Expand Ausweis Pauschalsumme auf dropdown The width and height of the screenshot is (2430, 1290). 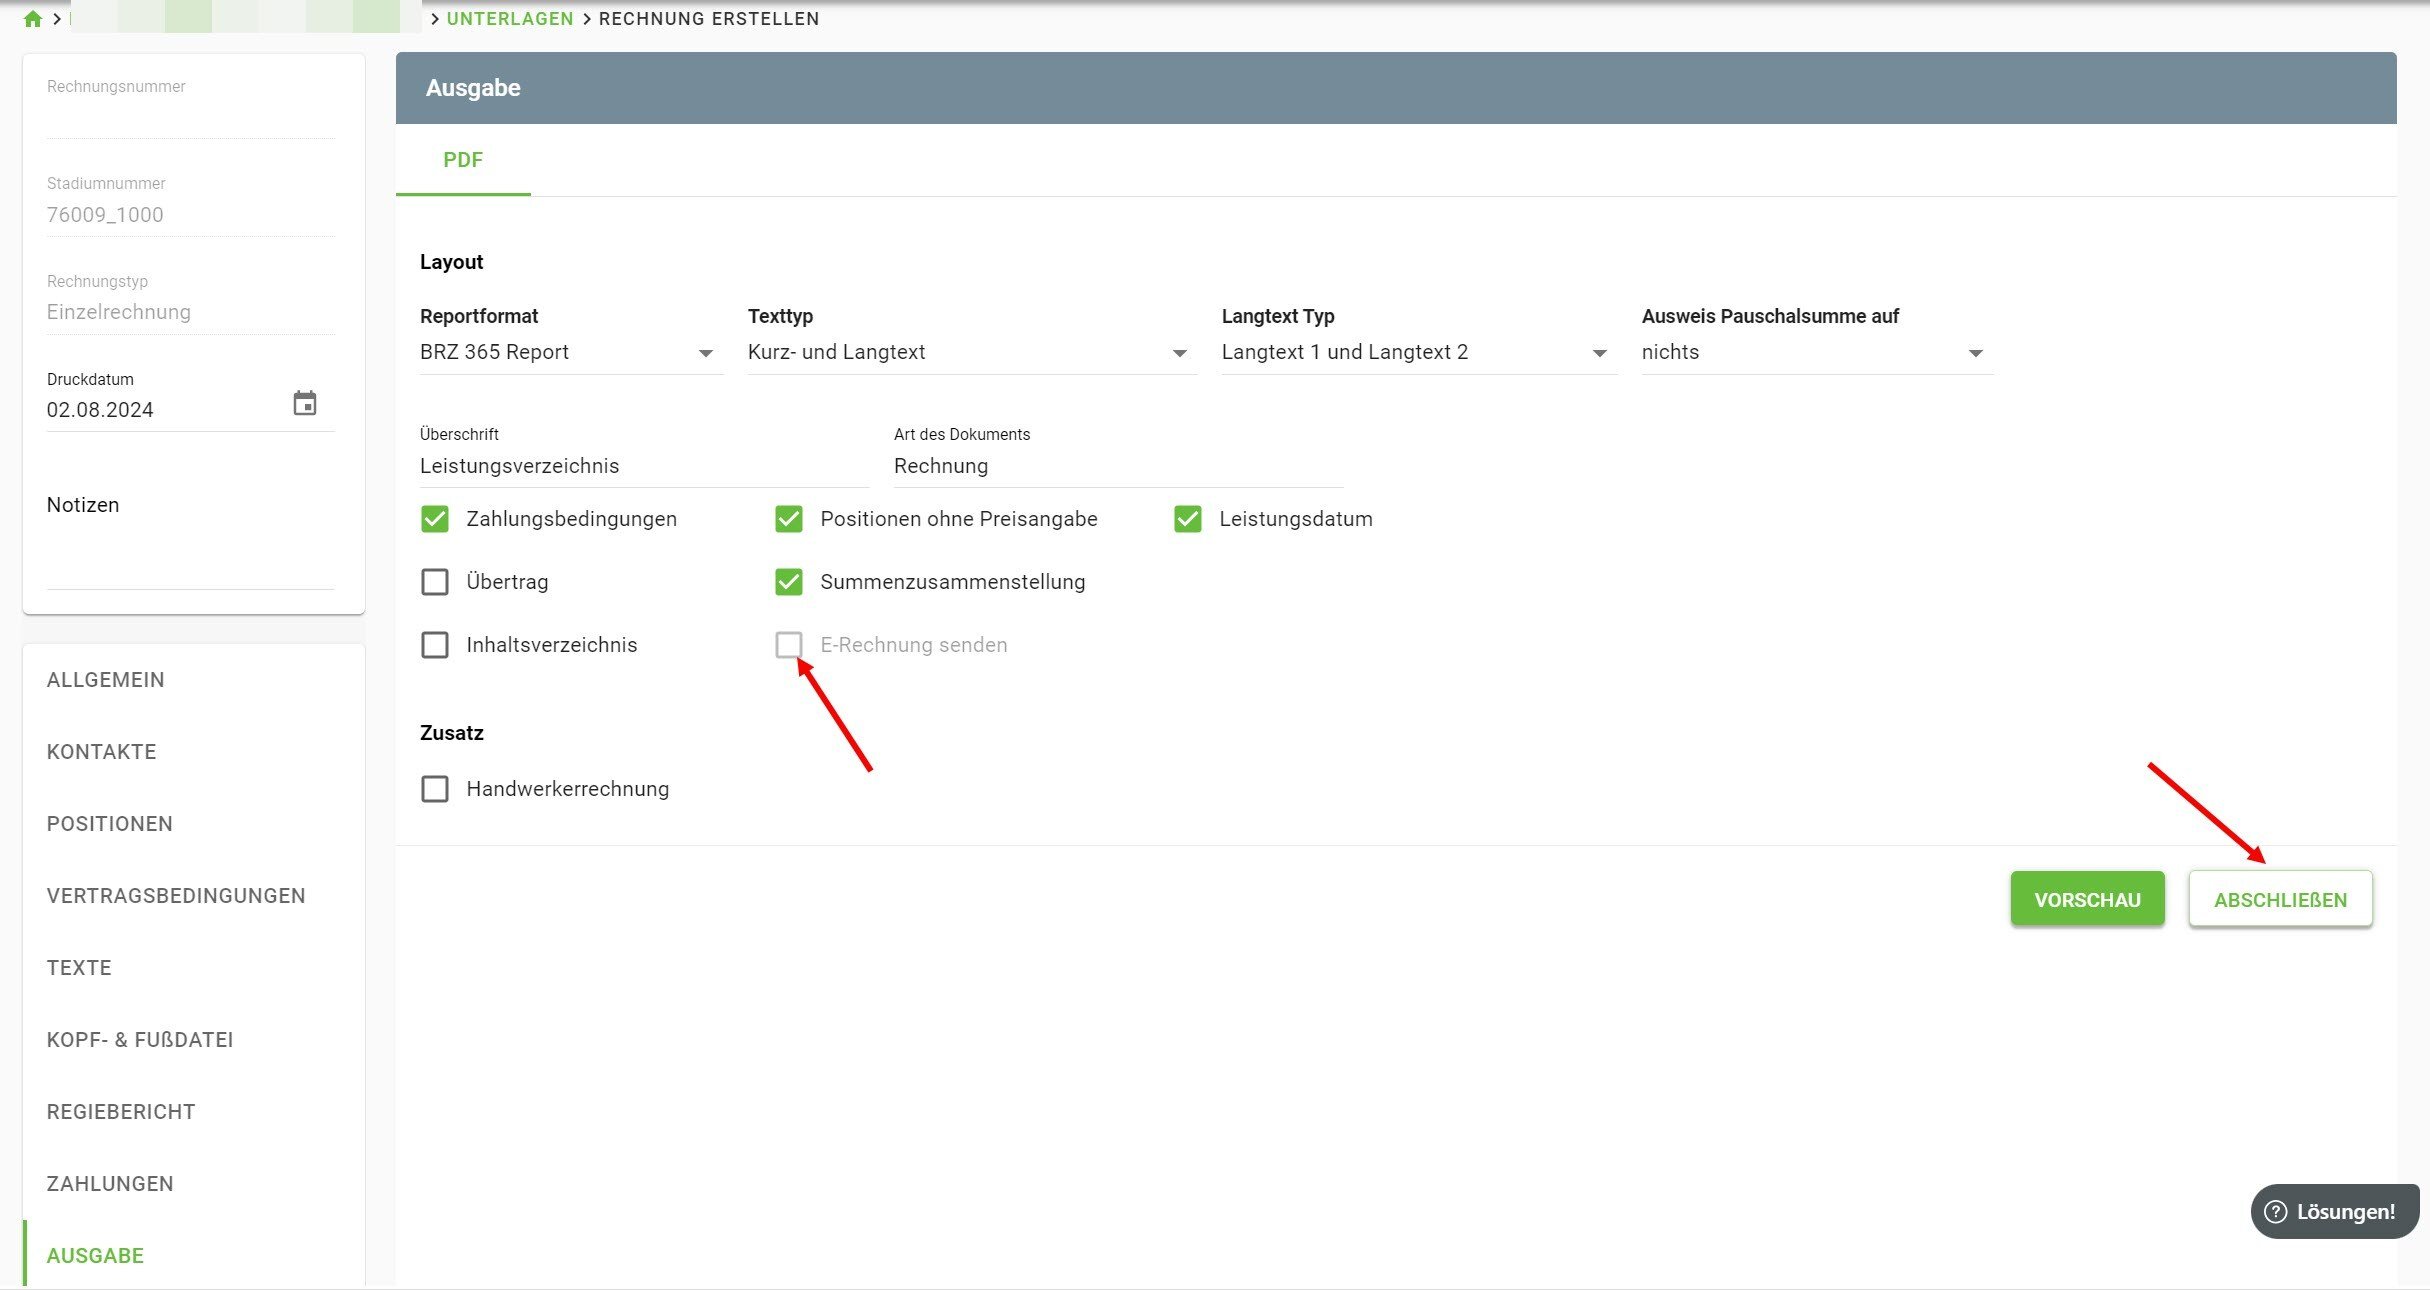point(1815,353)
